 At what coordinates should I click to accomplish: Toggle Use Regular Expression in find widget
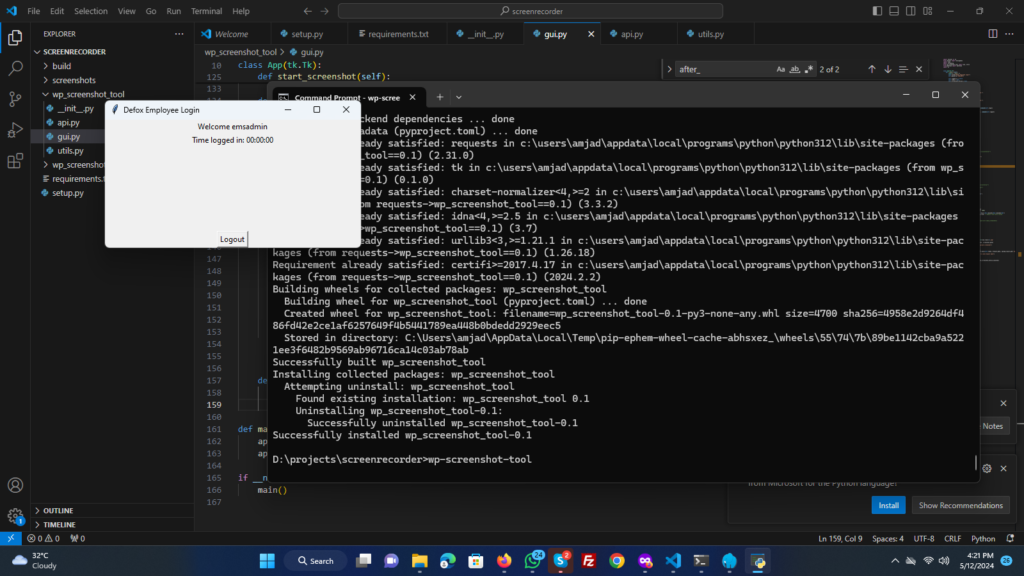tap(809, 69)
